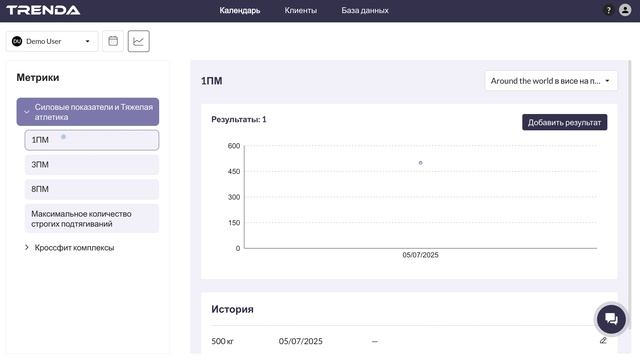Open the help question mark icon
The width and height of the screenshot is (640, 360).
608,10
